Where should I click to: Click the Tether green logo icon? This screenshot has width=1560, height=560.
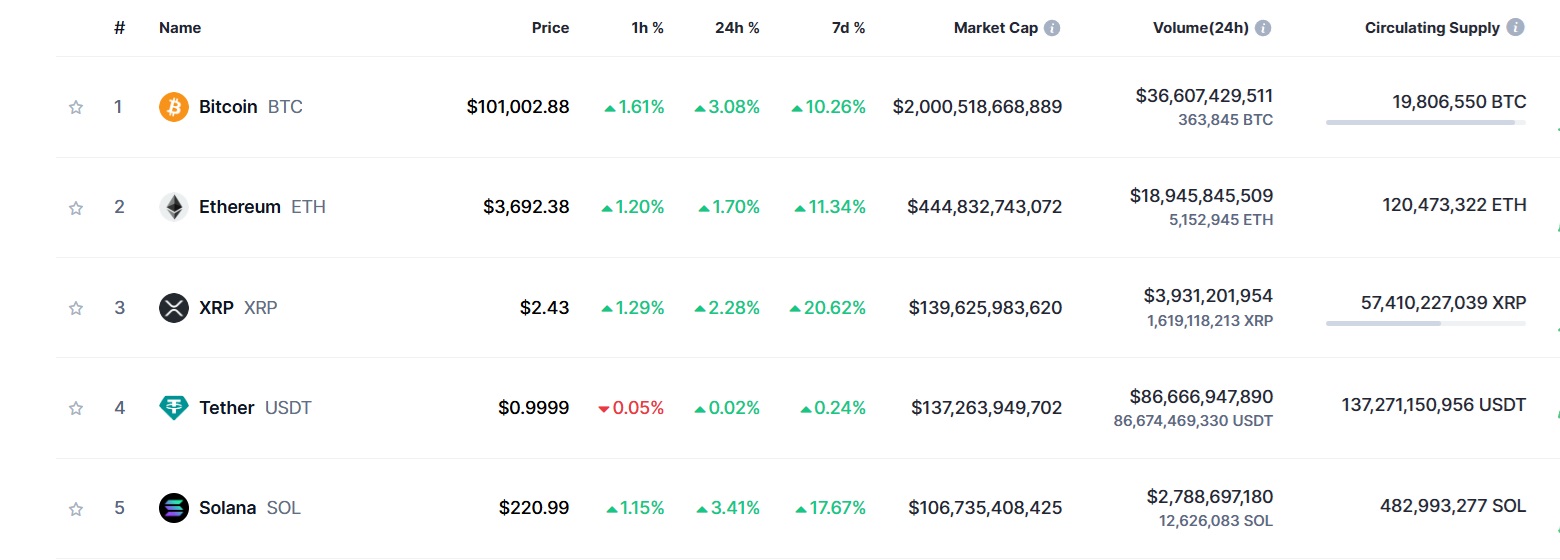(174, 408)
